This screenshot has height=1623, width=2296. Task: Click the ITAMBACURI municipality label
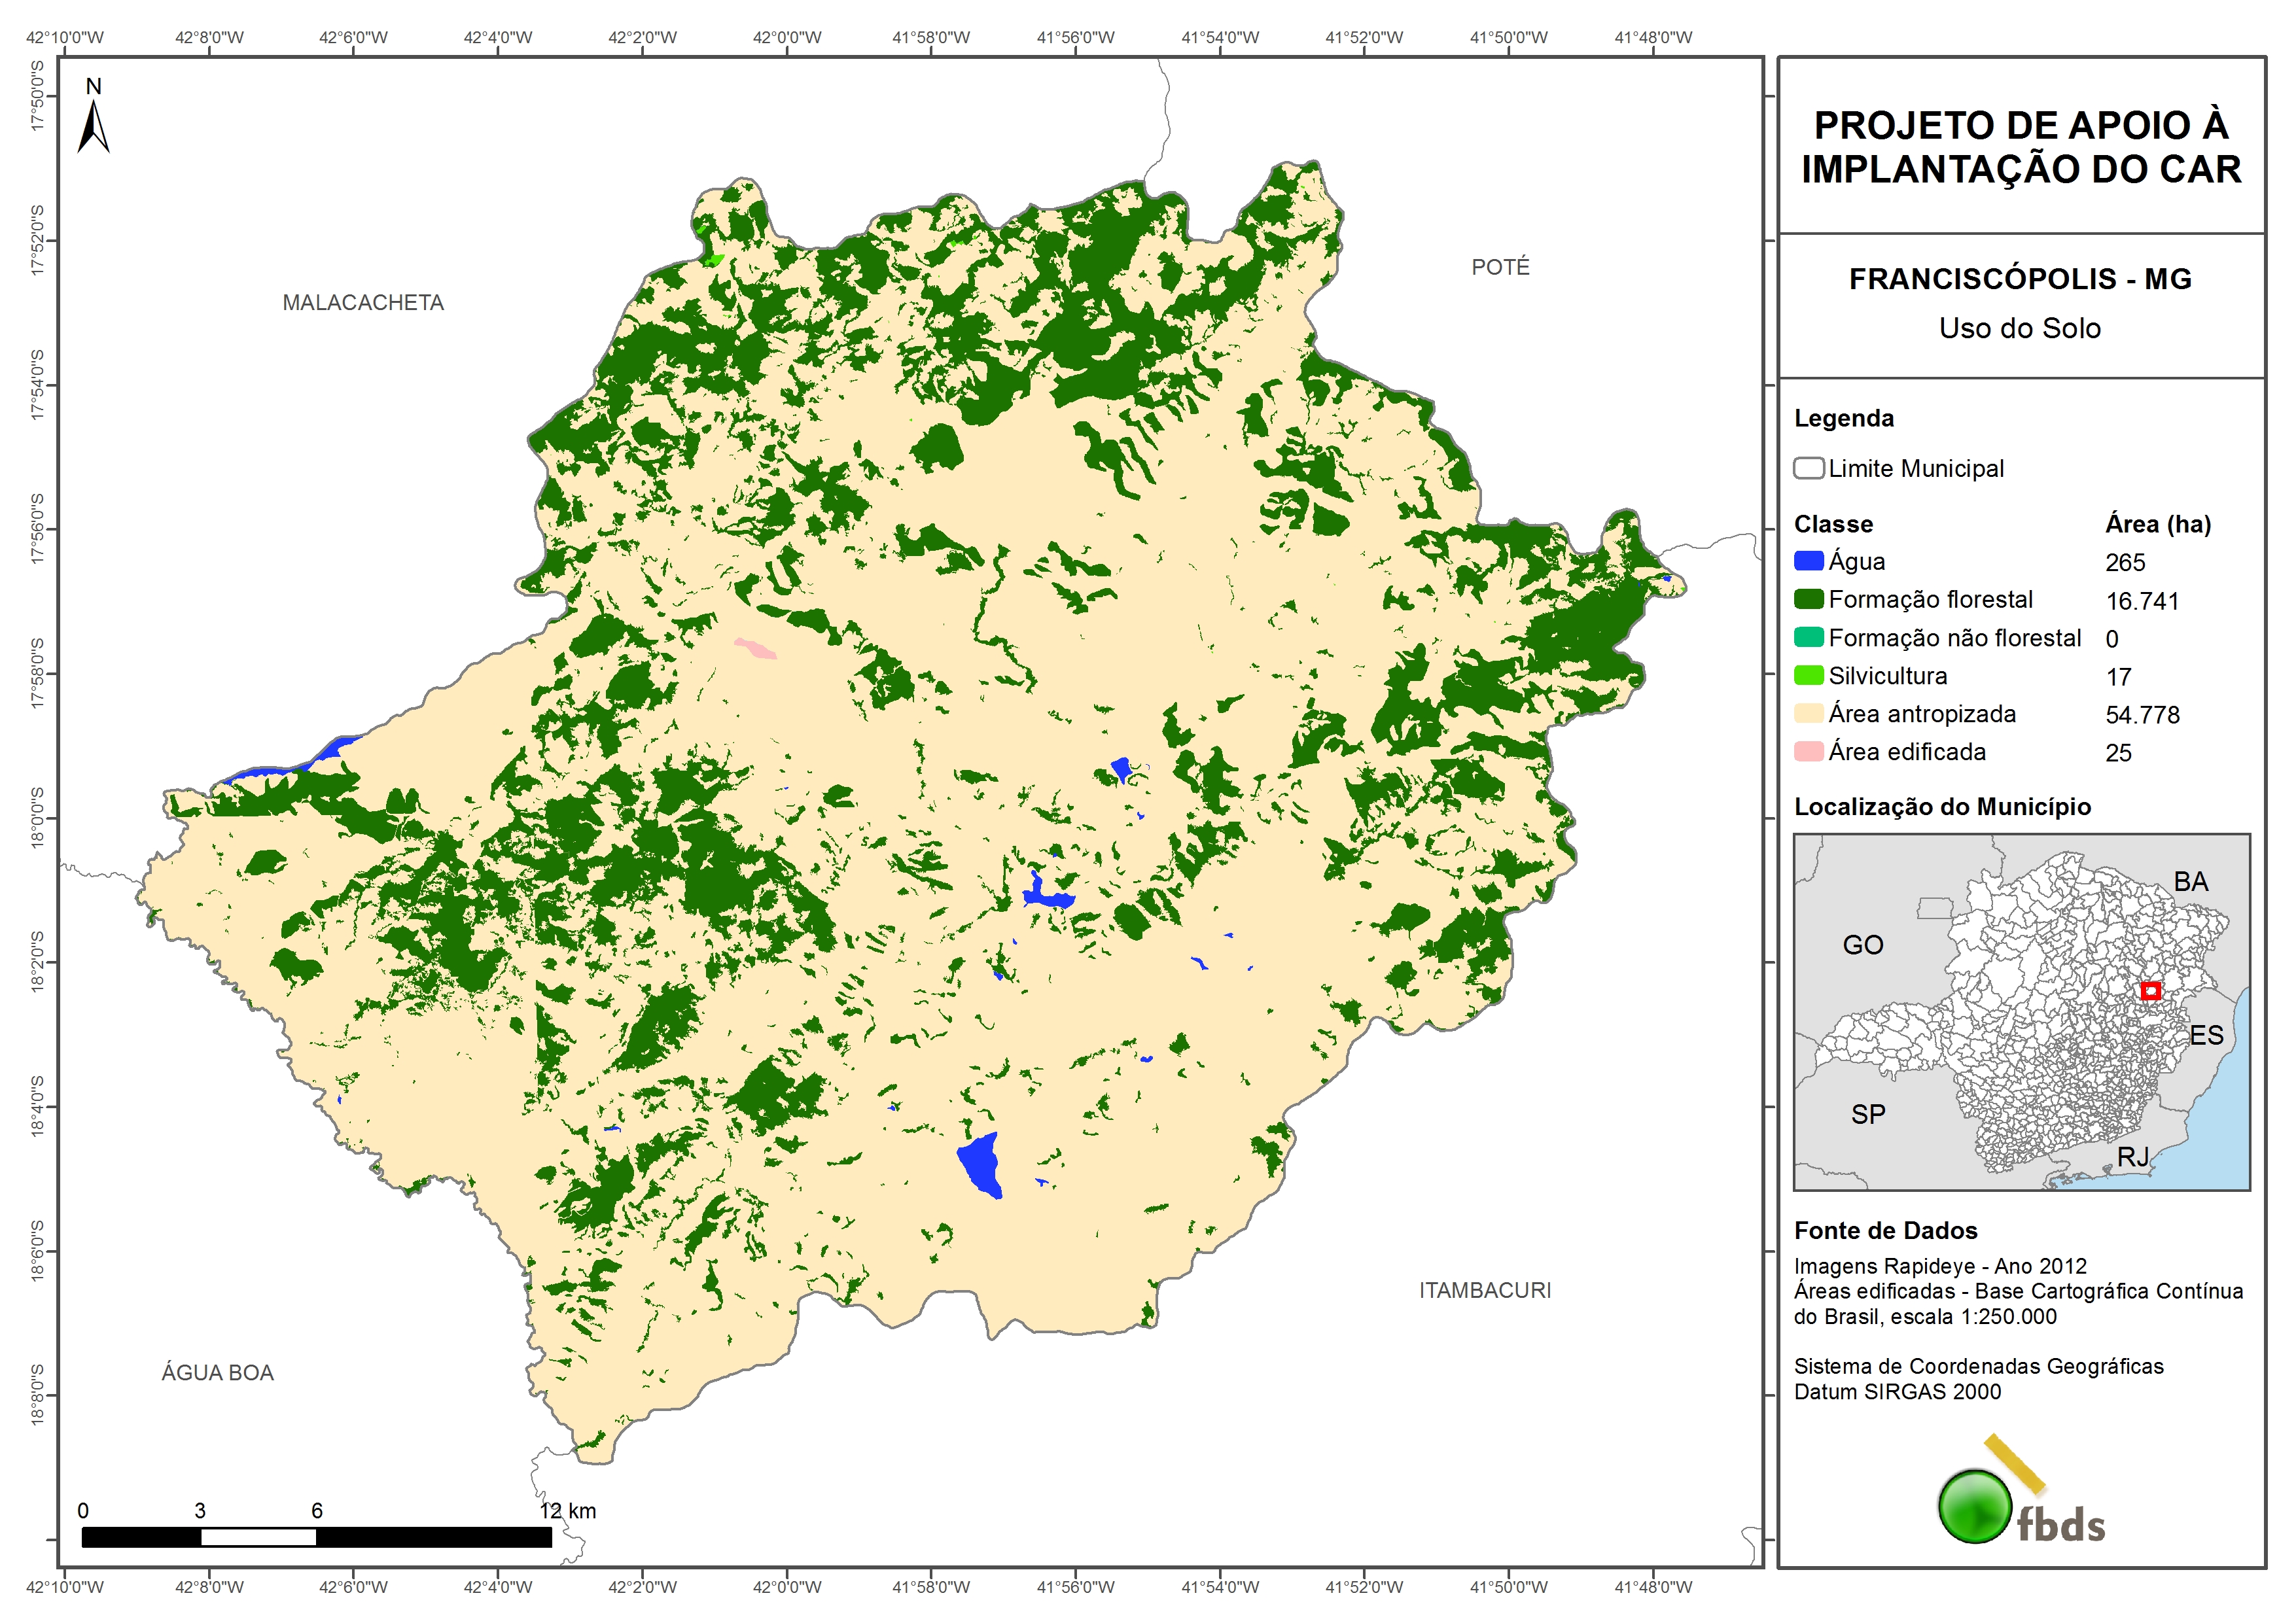click(1485, 1291)
